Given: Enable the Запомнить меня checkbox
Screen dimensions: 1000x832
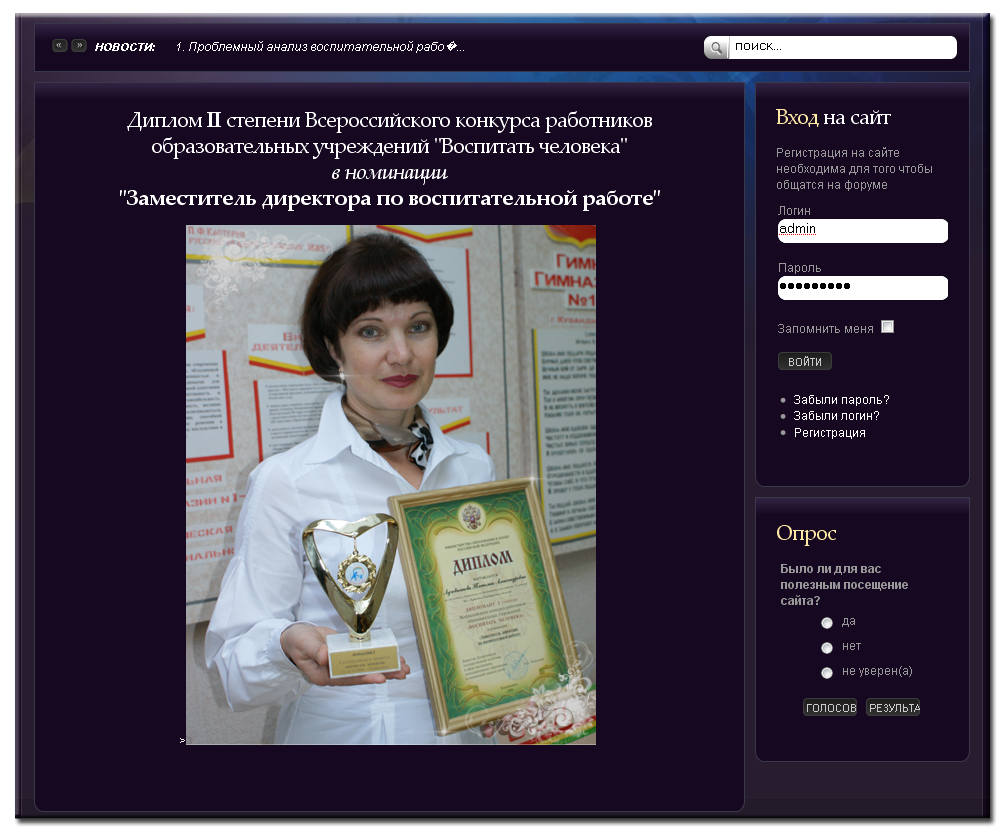Looking at the screenshot, I should tap(887, 326).
